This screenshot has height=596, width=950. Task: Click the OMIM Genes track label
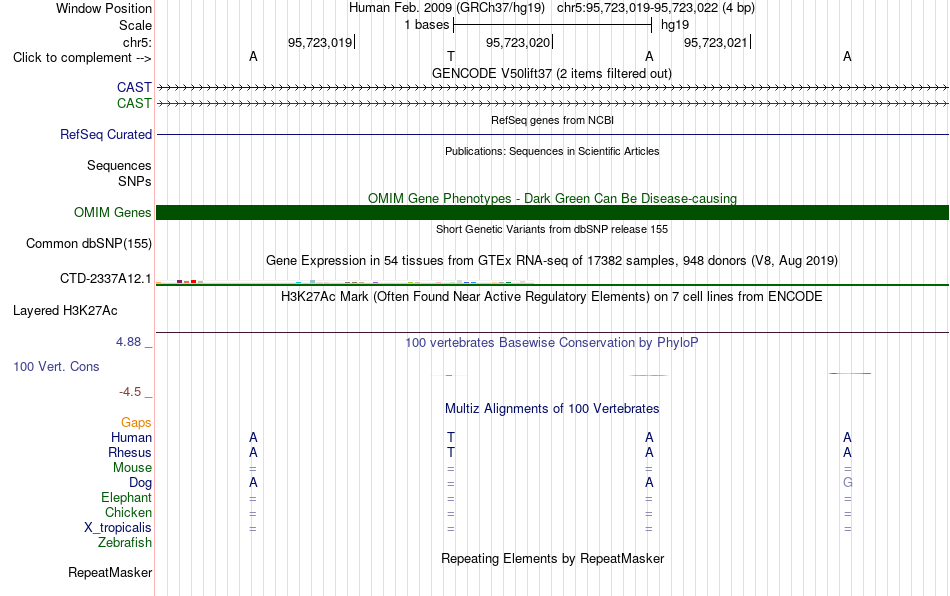click(113, 213)
